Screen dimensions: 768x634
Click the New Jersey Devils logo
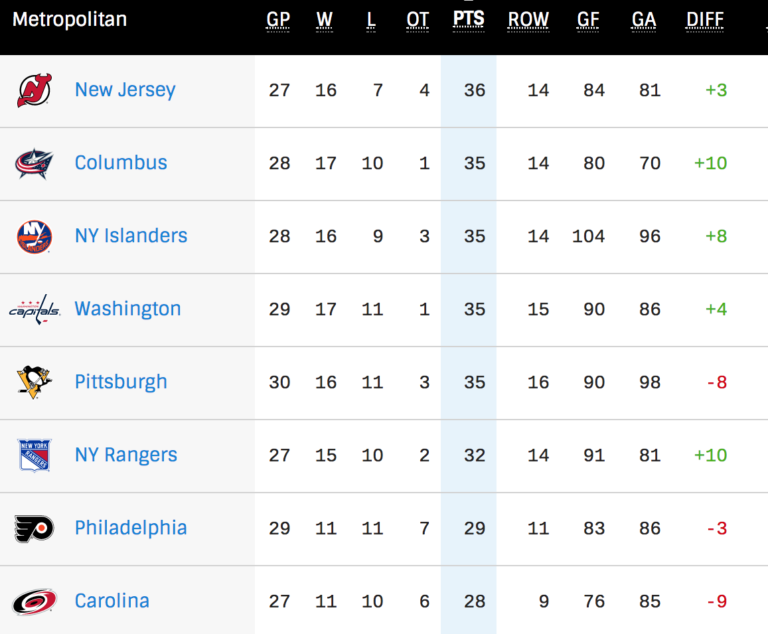(35, 90)
